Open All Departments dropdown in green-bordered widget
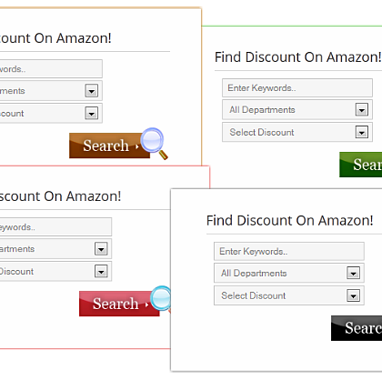 297,110
